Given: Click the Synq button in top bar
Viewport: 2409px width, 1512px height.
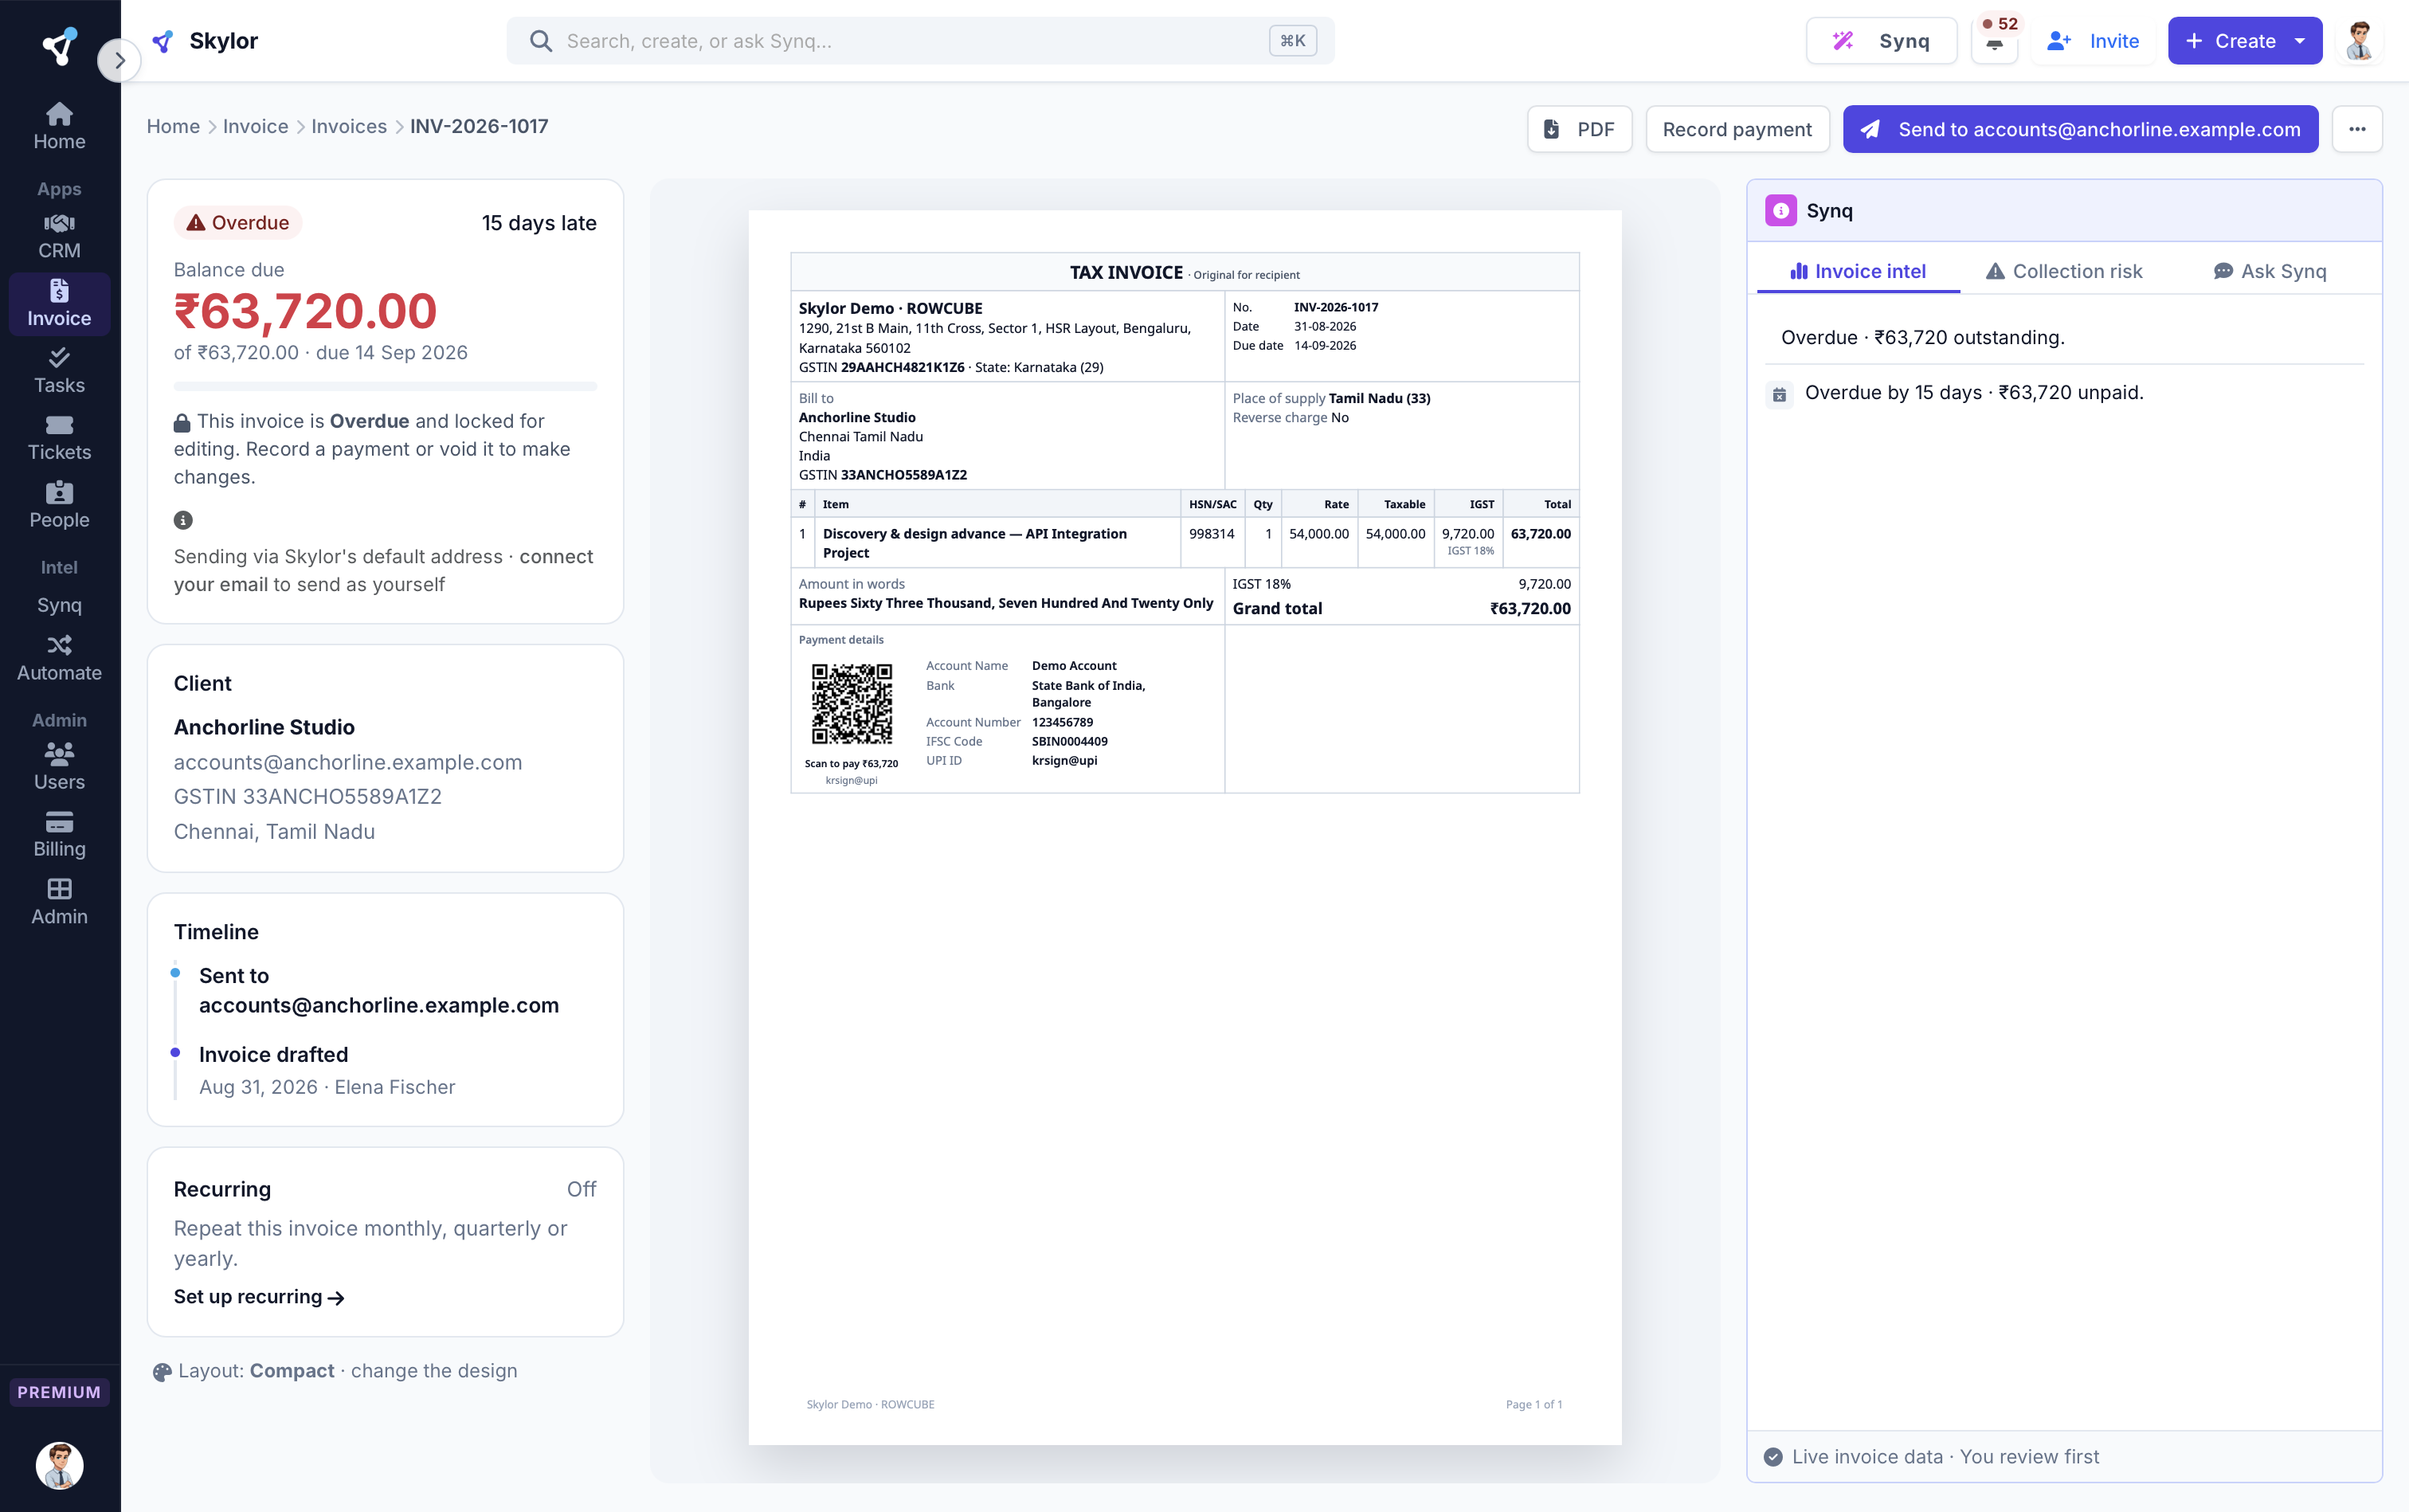Looking at the screenshot, I should (x=1881, y=41).
